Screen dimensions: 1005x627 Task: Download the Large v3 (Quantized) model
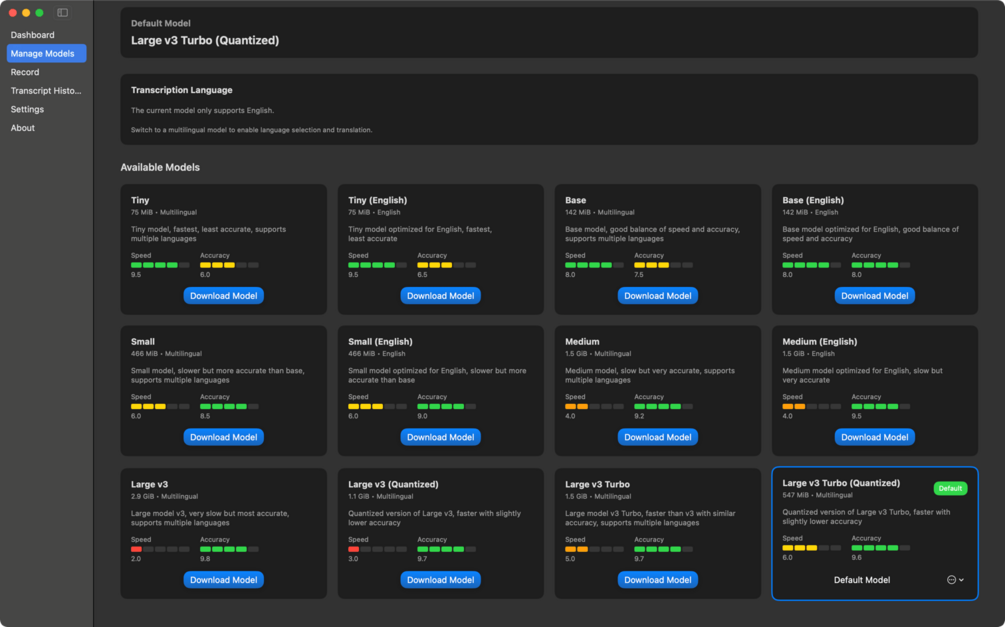click(440, 580)
